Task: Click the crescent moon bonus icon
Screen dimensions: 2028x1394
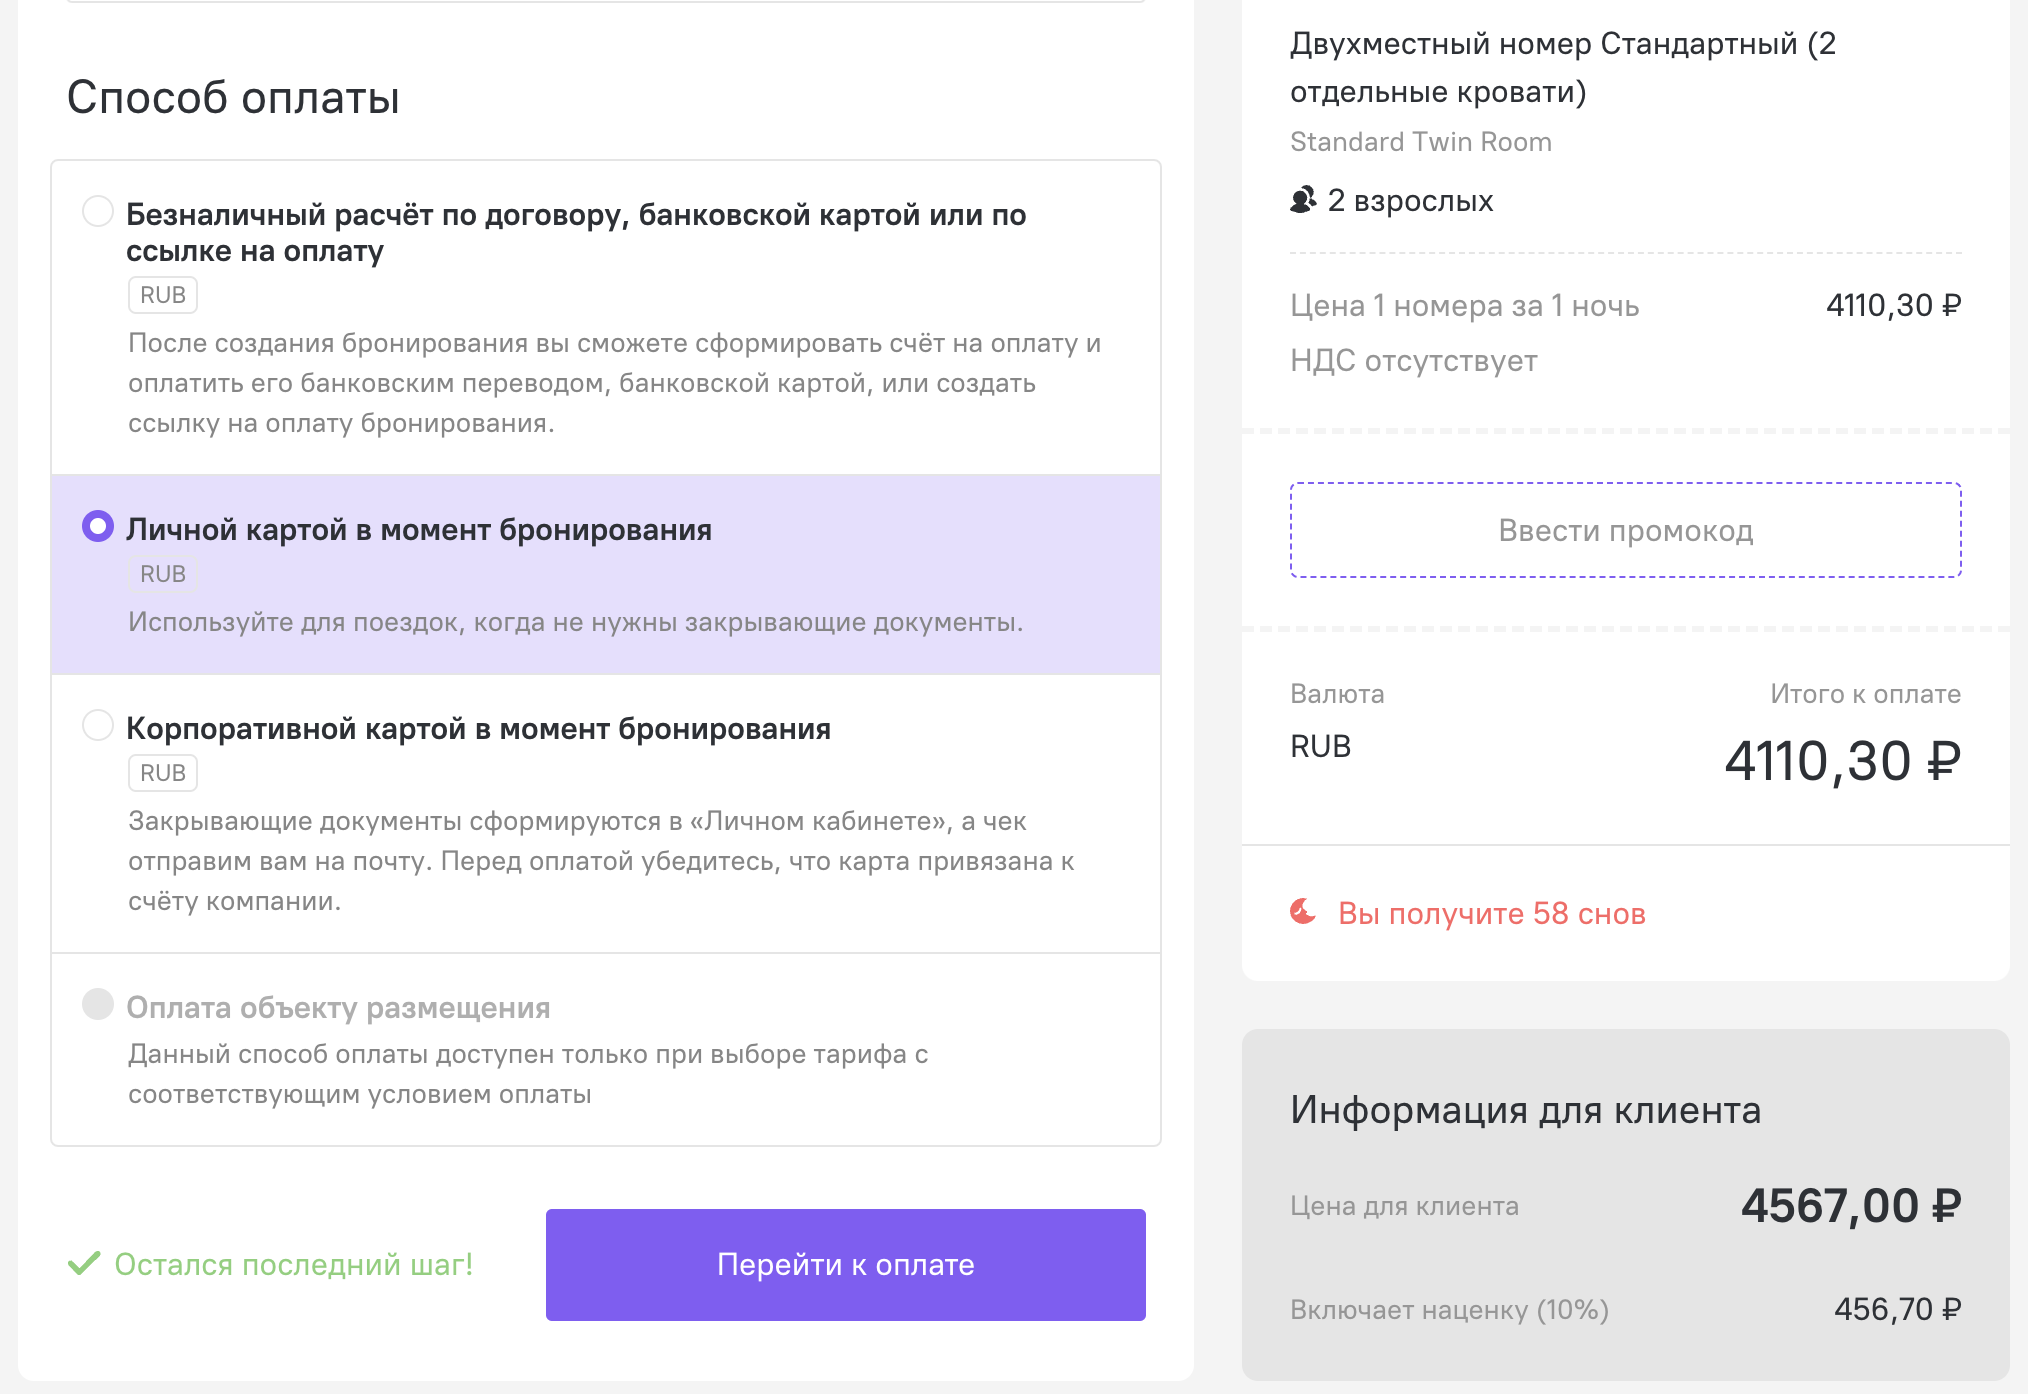Action: pyautogui.click(x=1303, y=912)
